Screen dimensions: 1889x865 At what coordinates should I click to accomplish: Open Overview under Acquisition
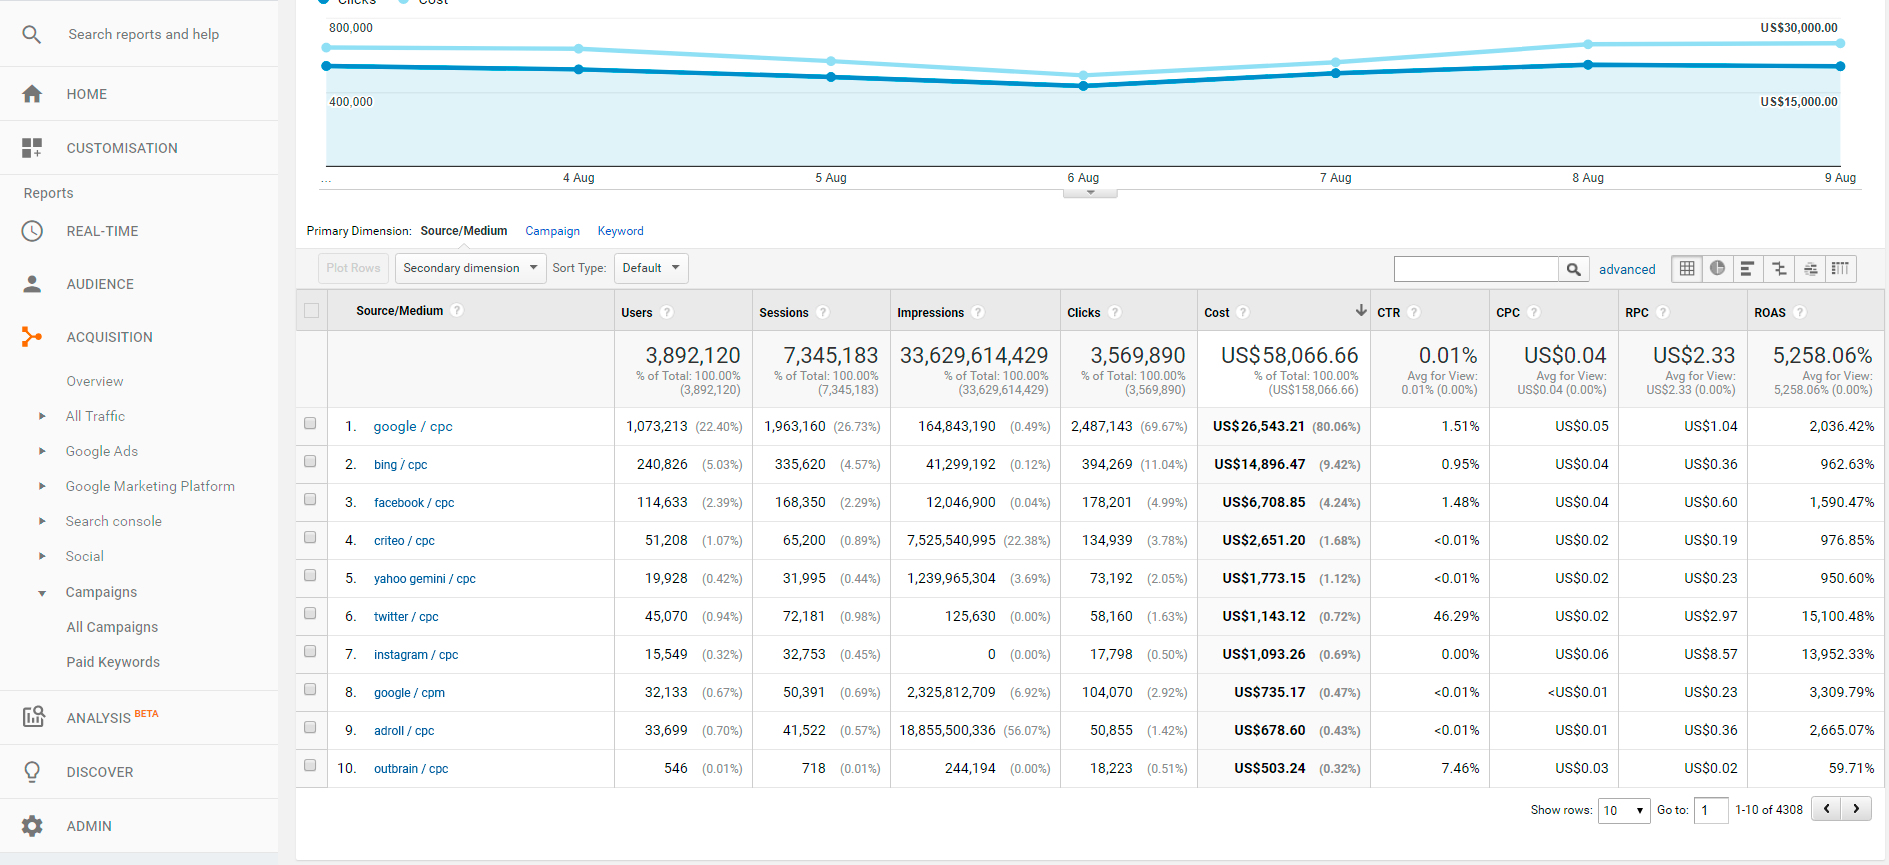(95, 381)
